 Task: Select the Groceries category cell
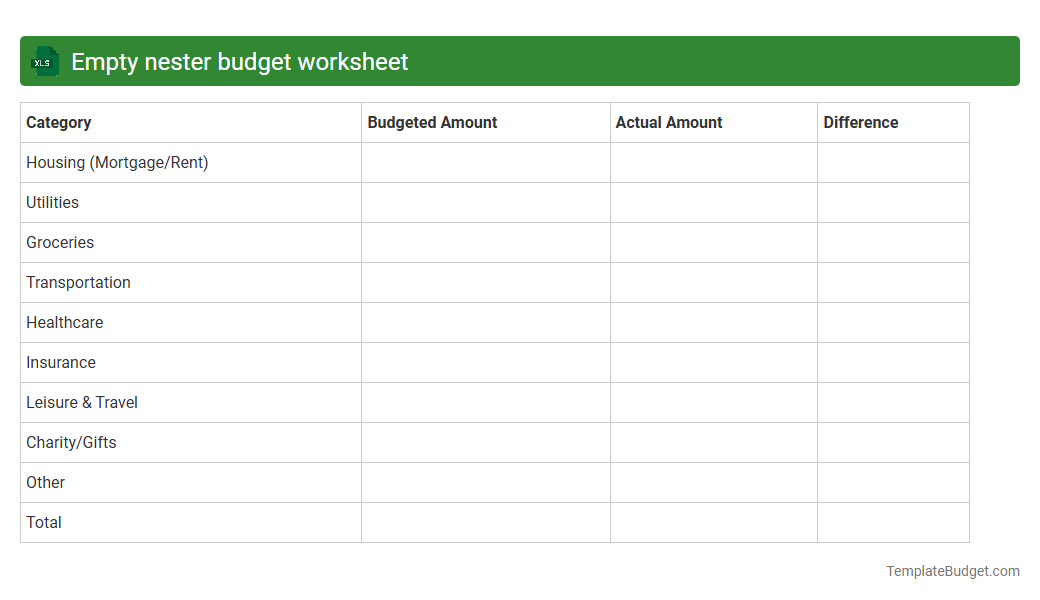click(x=60, y=242)
